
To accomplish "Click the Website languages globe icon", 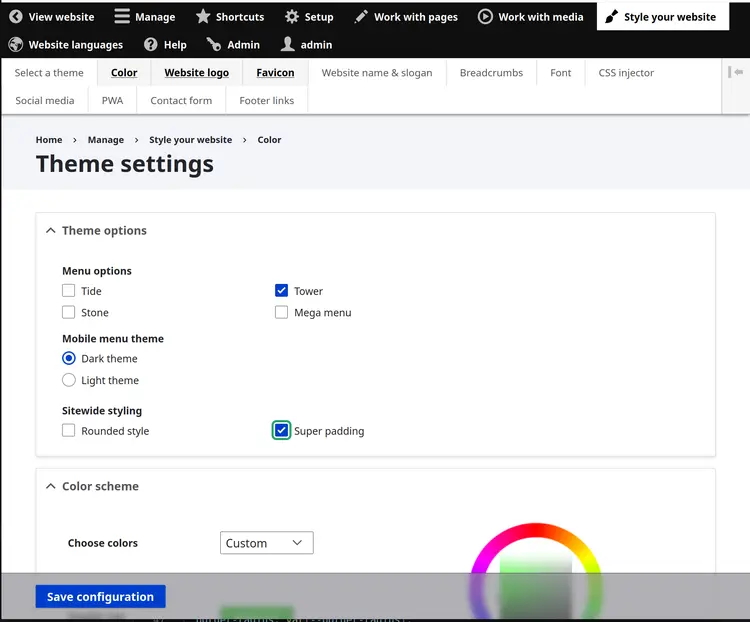I will pyautogui.click(x=16, y=44).
